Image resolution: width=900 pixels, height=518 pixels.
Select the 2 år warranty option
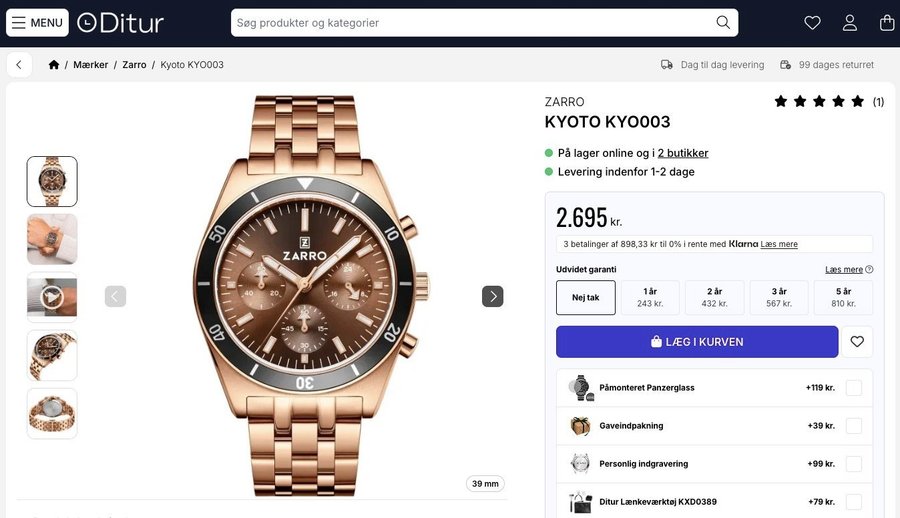tap(714, 297)
